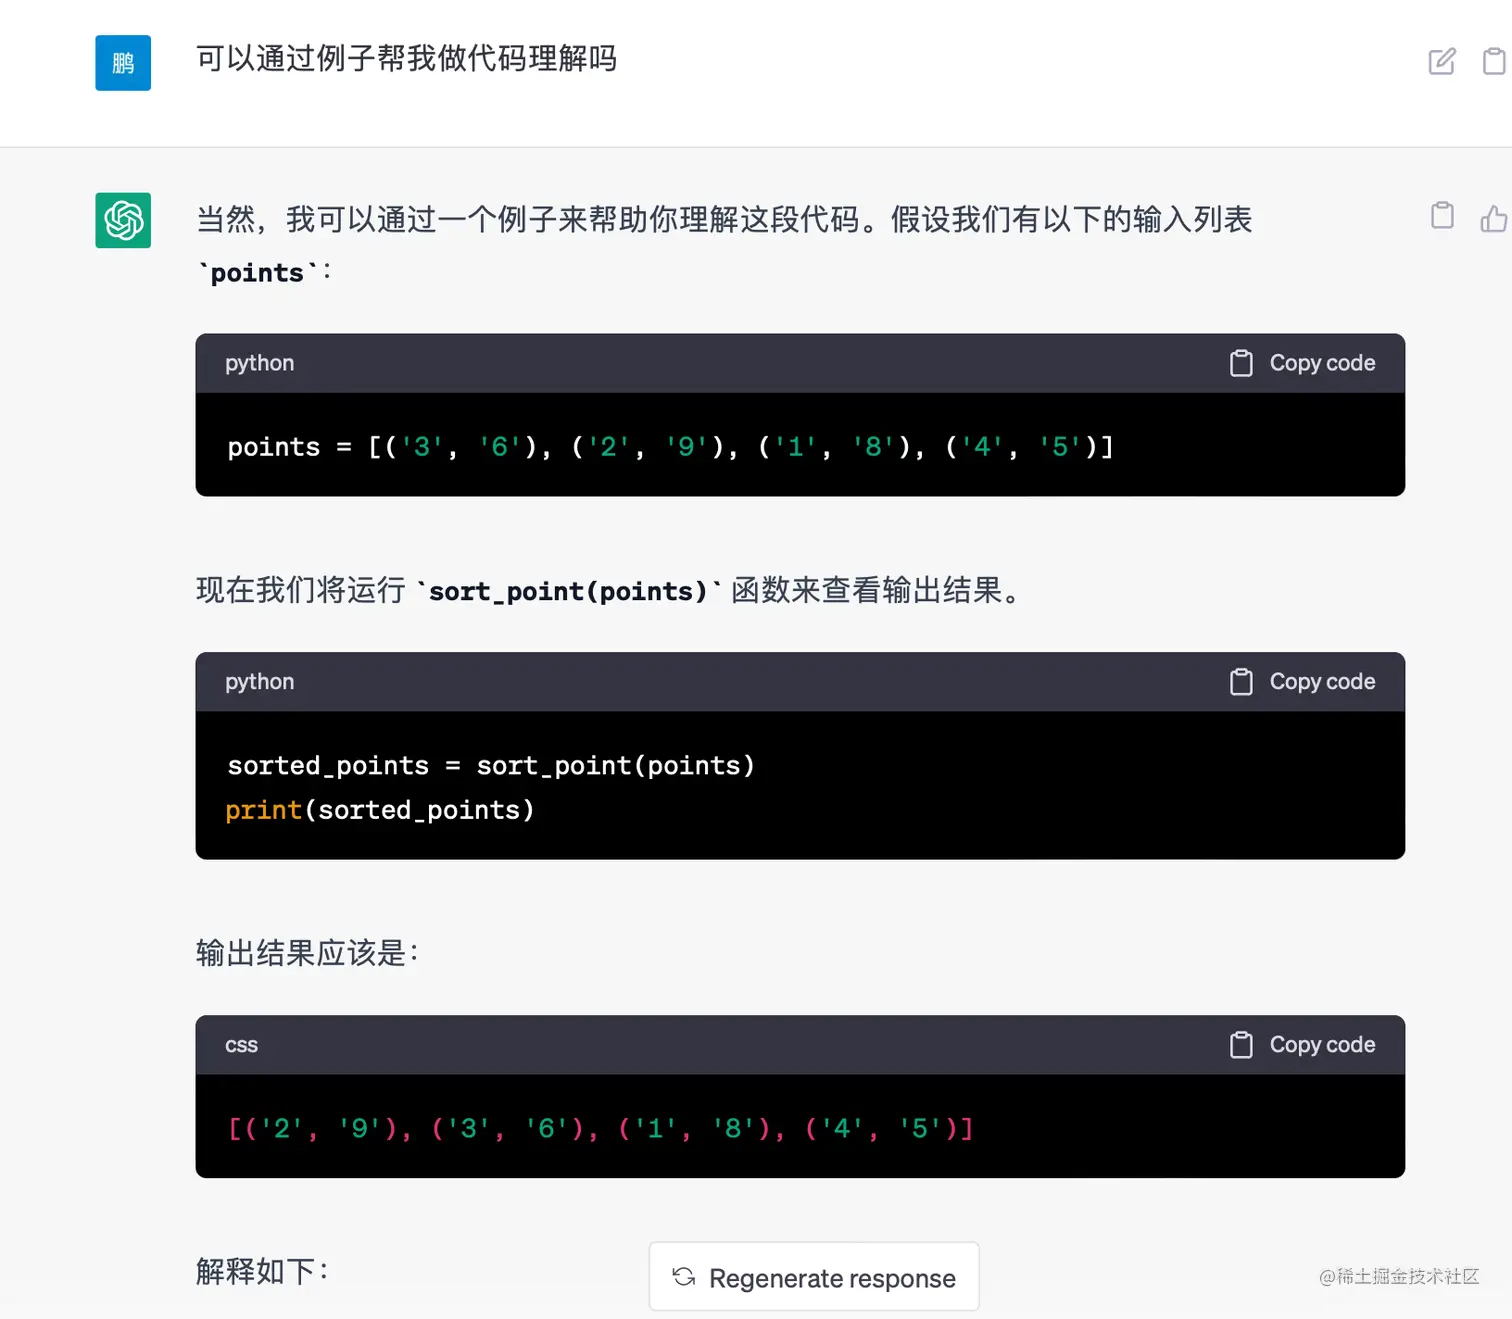Click the user question text 可以通过例子帮我做代码理解吗
This screenshot has height=1319, width=1512.
pyautogui.click(x=406, y=59)
